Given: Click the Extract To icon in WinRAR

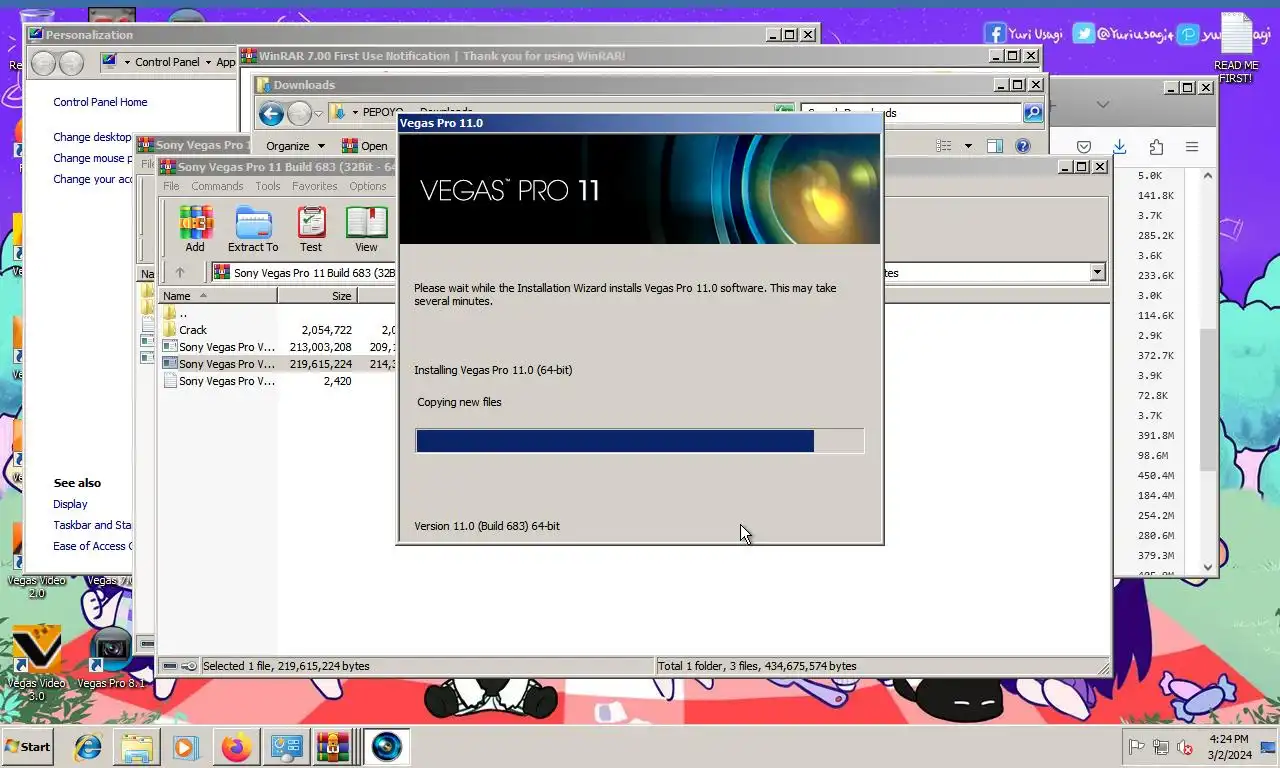Looking at the screenshot, I should (253, 229).
